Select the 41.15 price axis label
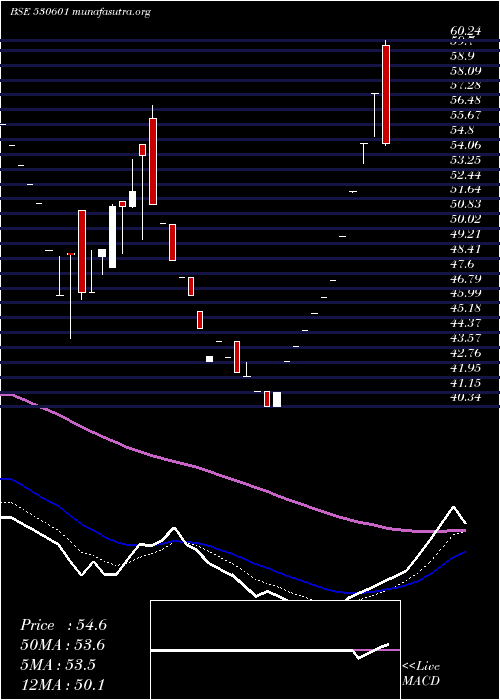Image resolution: width=500 pixels, height=700 pixels. 466,383
